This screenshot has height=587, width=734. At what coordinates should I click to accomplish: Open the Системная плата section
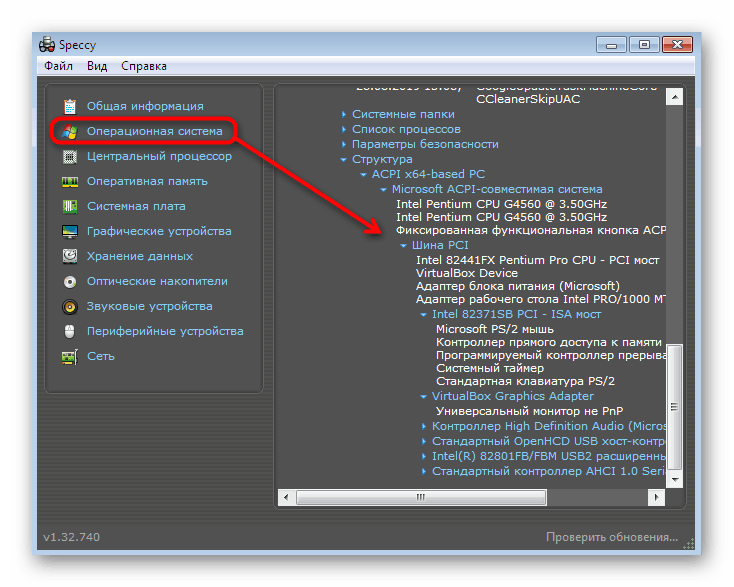(x=136, y=206)
